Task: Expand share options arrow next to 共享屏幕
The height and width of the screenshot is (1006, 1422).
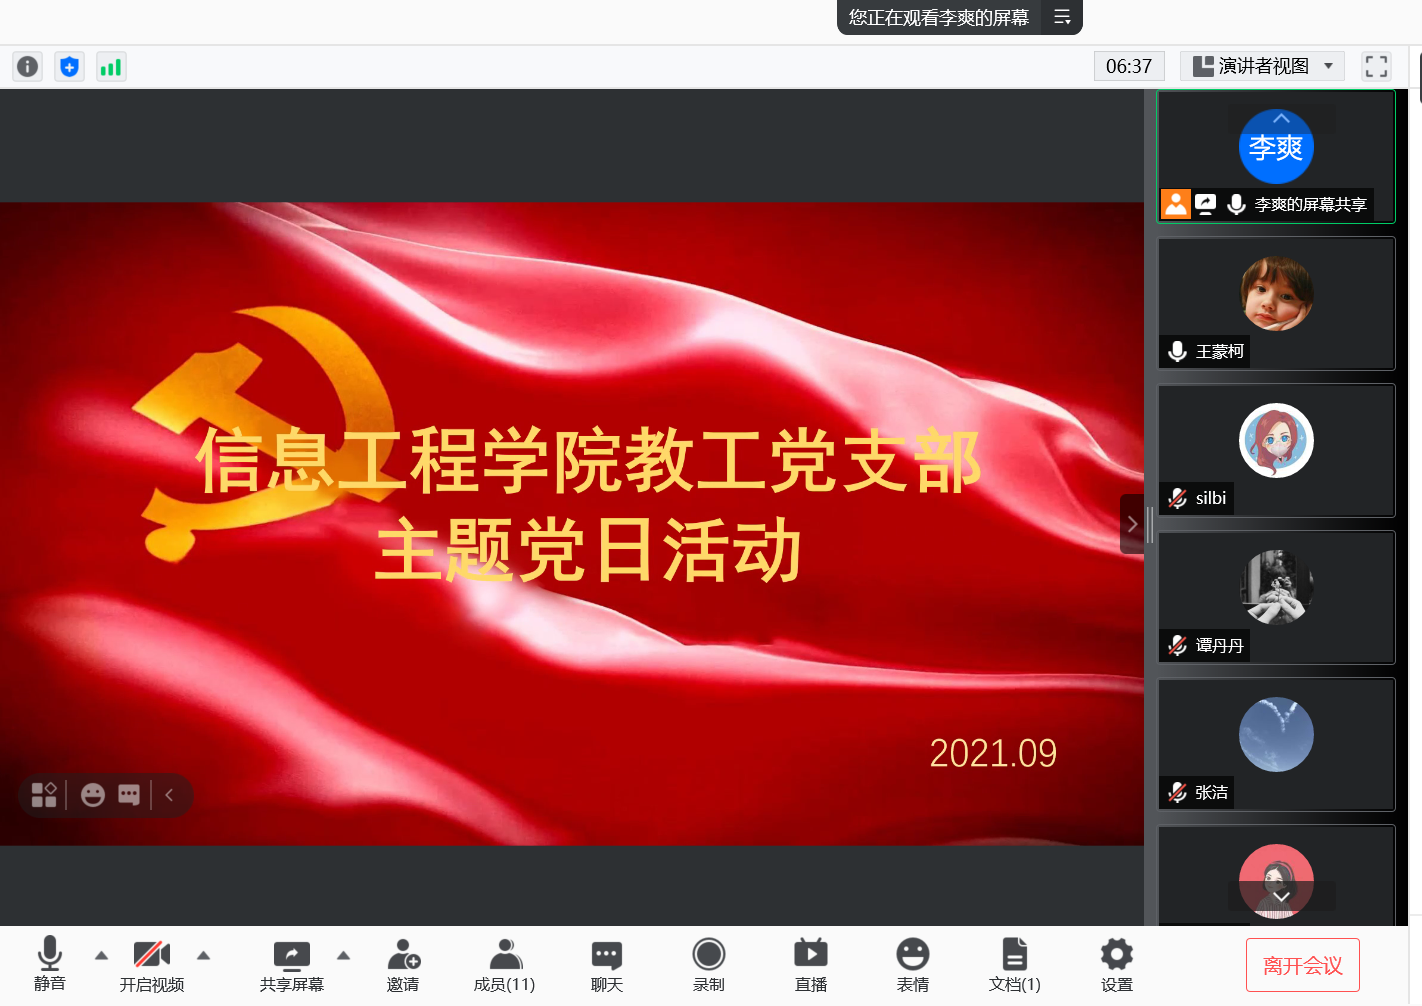Action: [344, 955]
